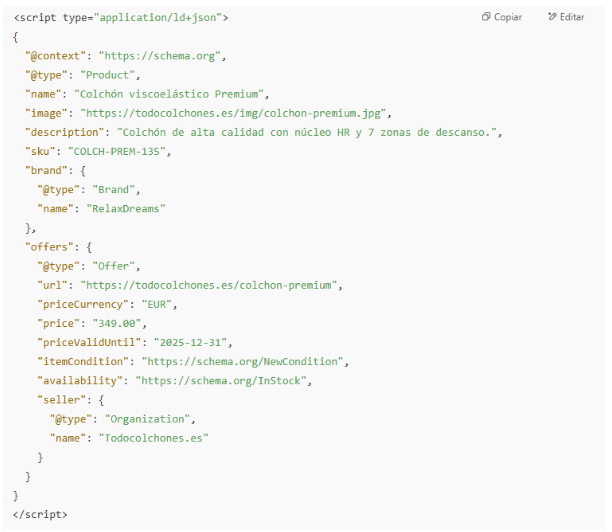
Task: Click the "RelaxDreams" brand name value
Action: [x=127, y=208]
